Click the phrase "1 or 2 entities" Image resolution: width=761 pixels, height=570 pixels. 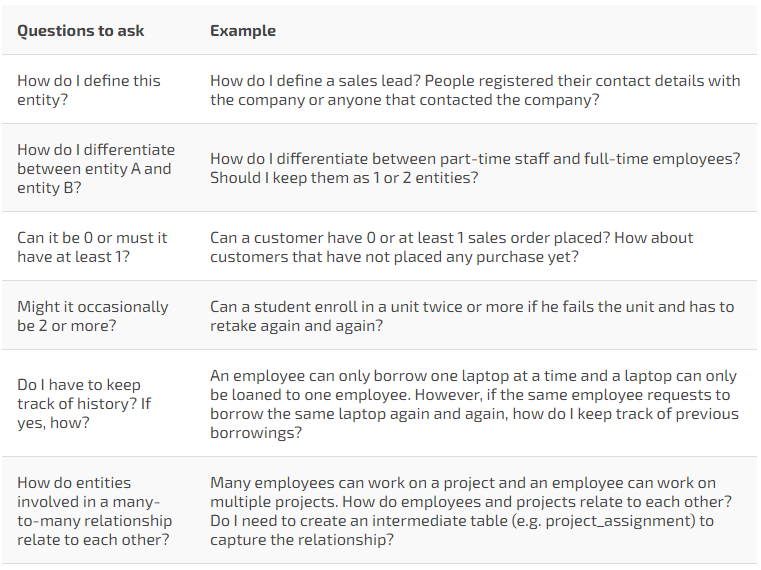[420, 178]
